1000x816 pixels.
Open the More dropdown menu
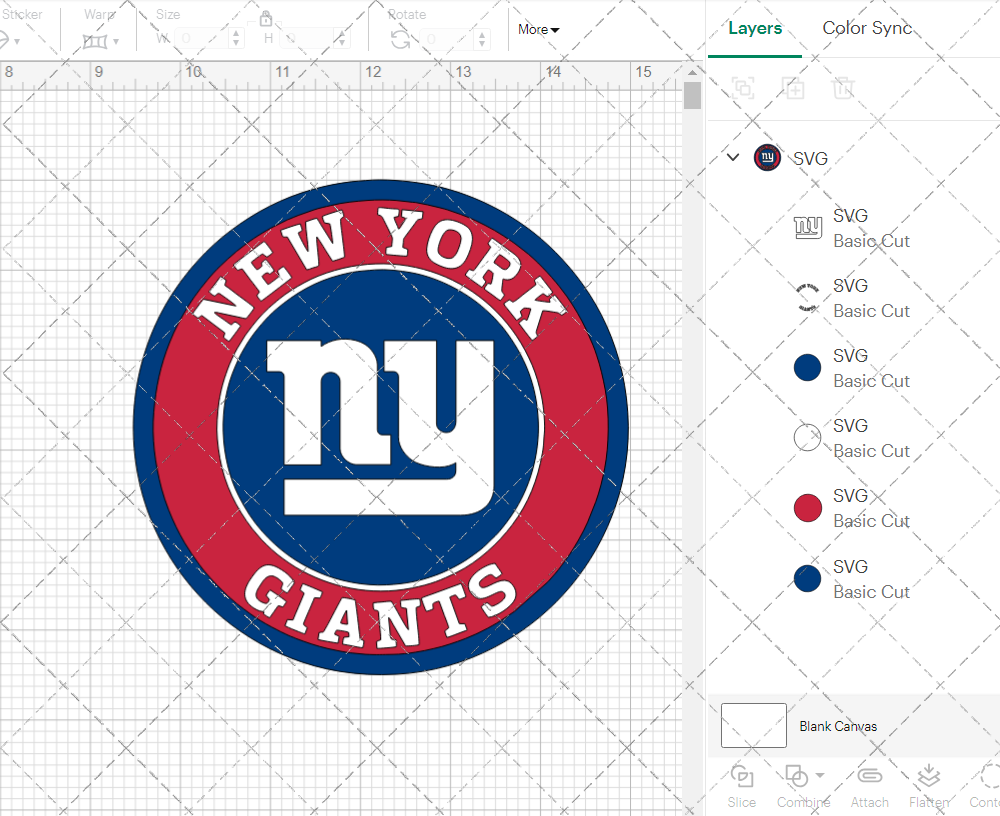tap(538, 29)
